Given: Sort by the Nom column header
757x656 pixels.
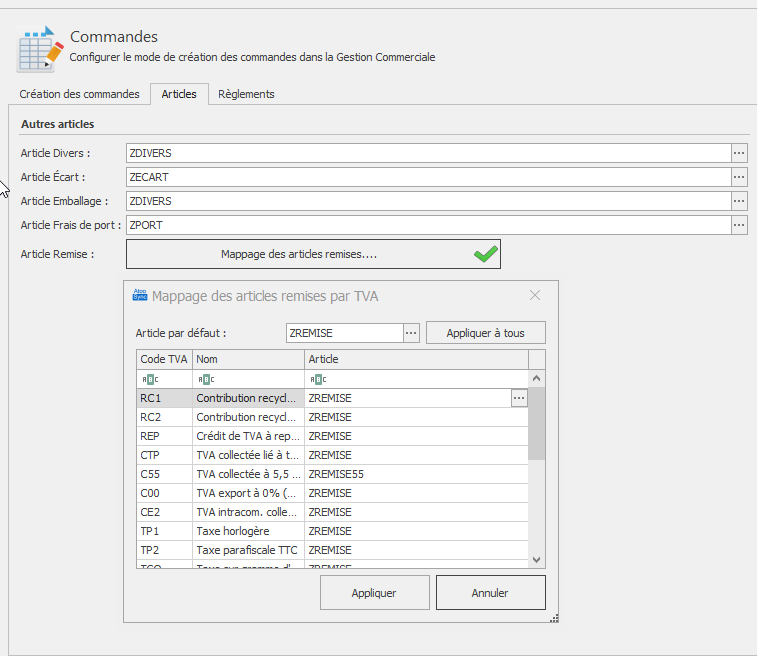Looking at the screenshot, I should (248, 359).
